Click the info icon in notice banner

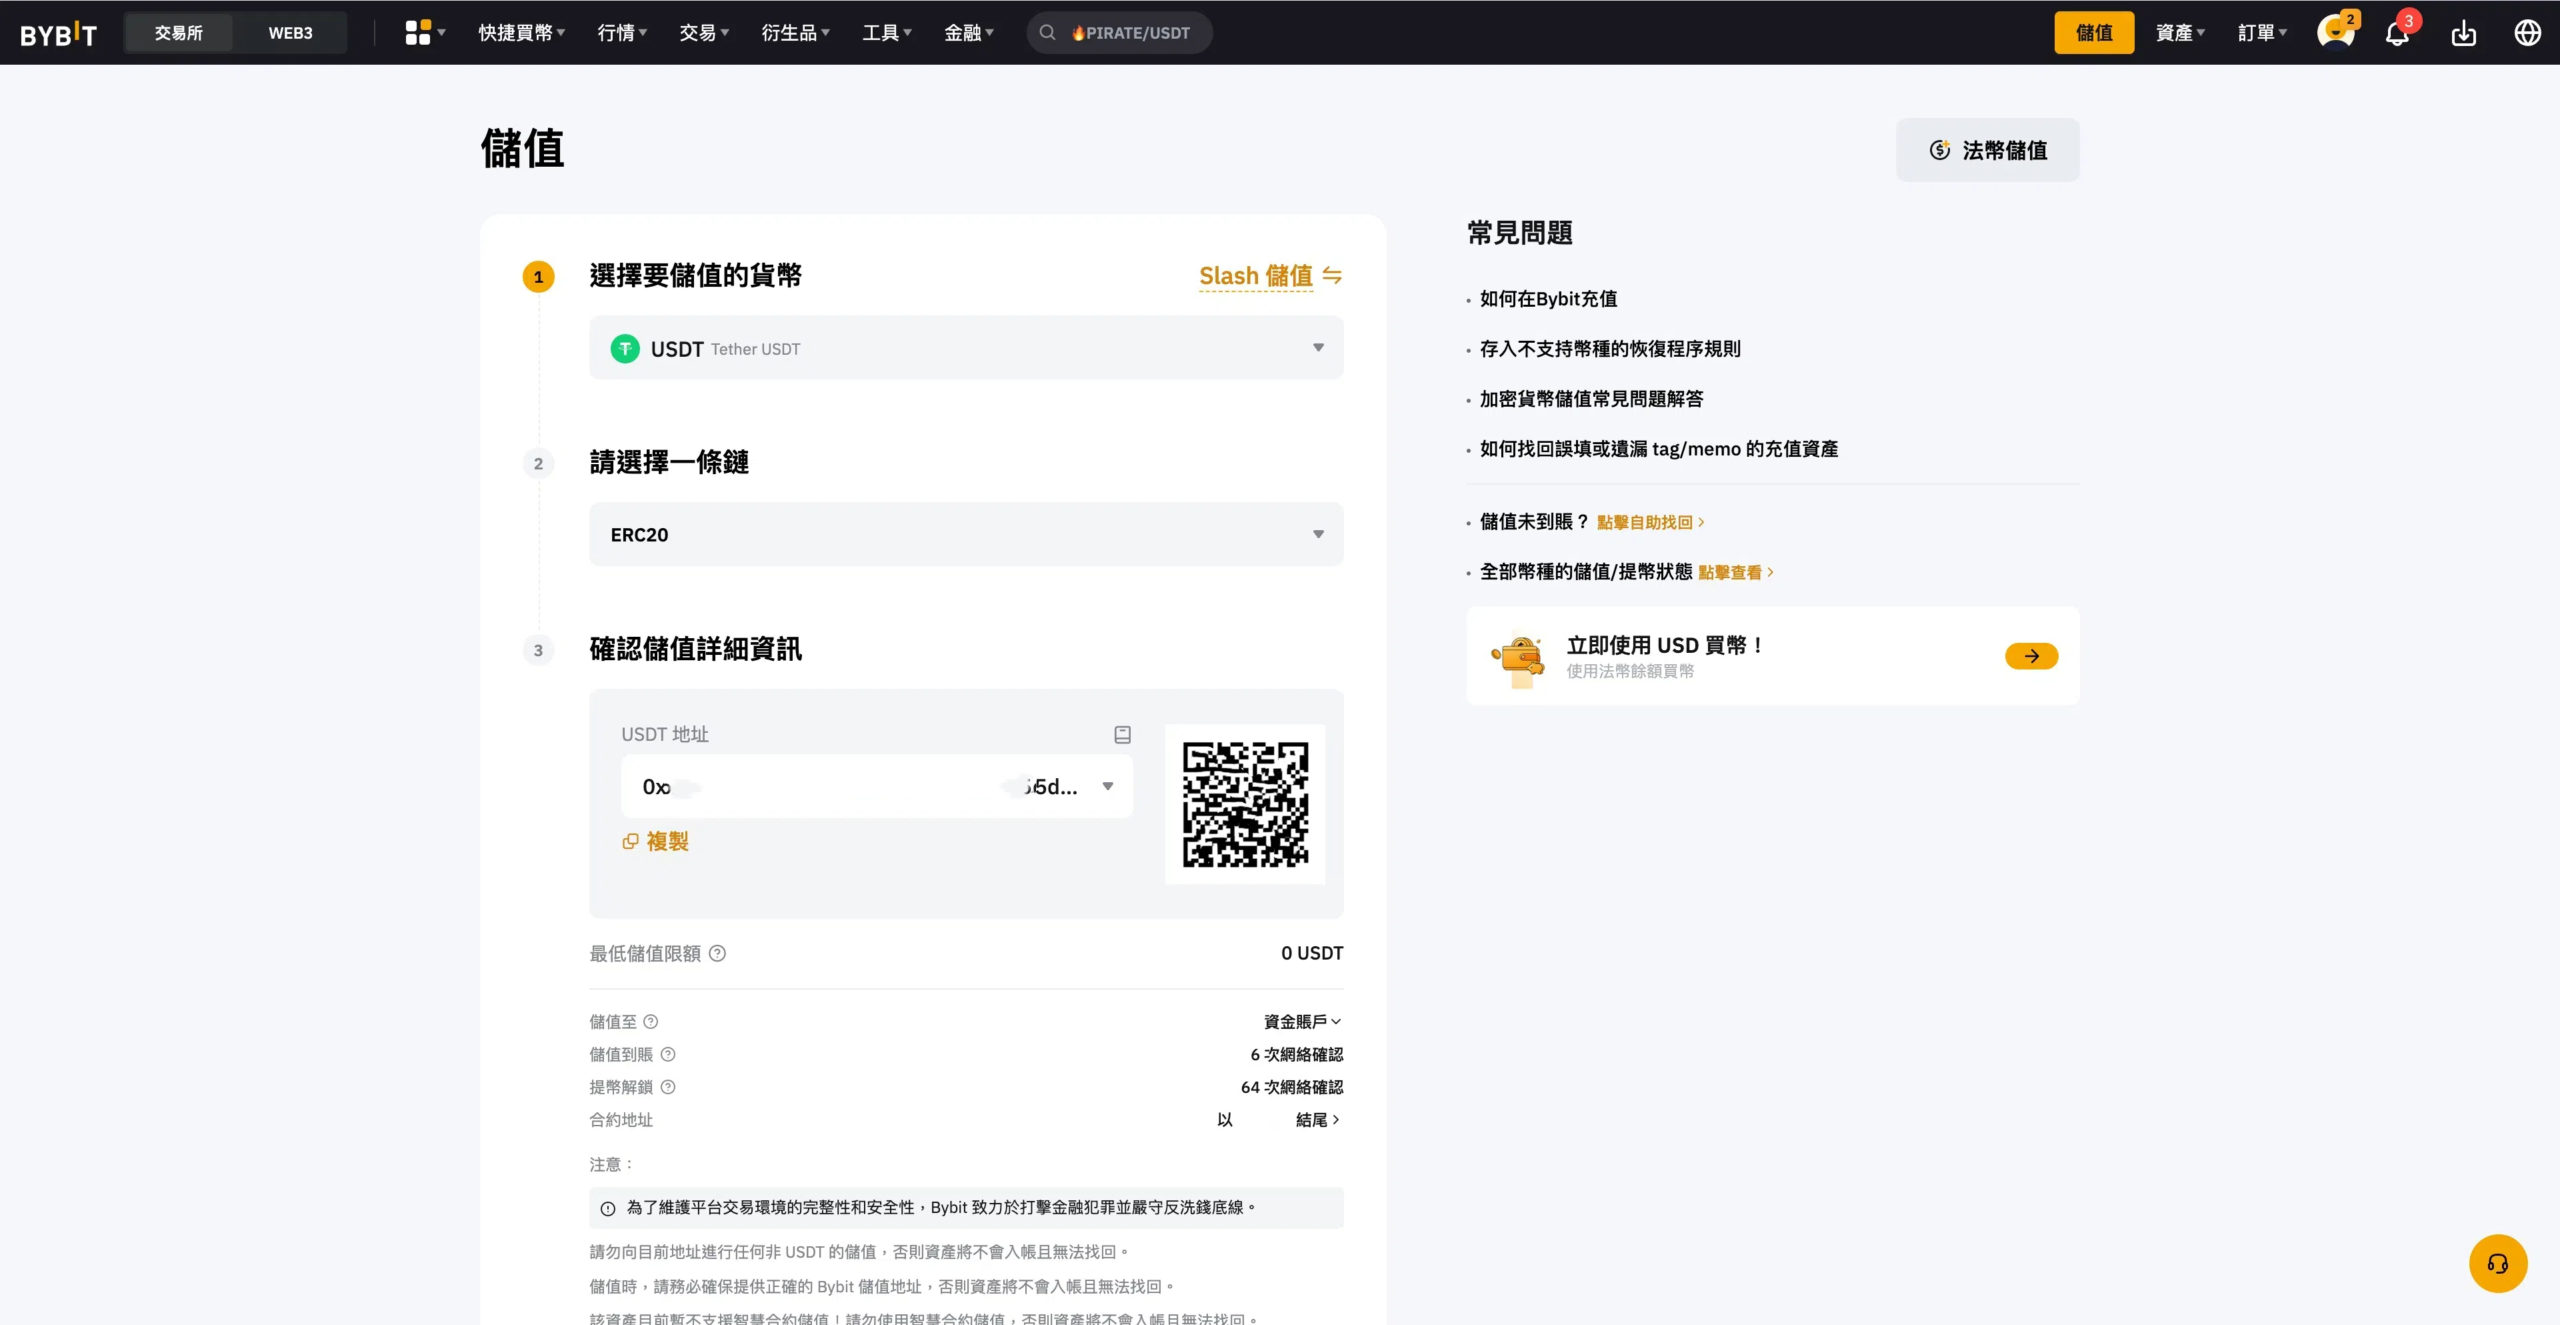click(607, 1208)
